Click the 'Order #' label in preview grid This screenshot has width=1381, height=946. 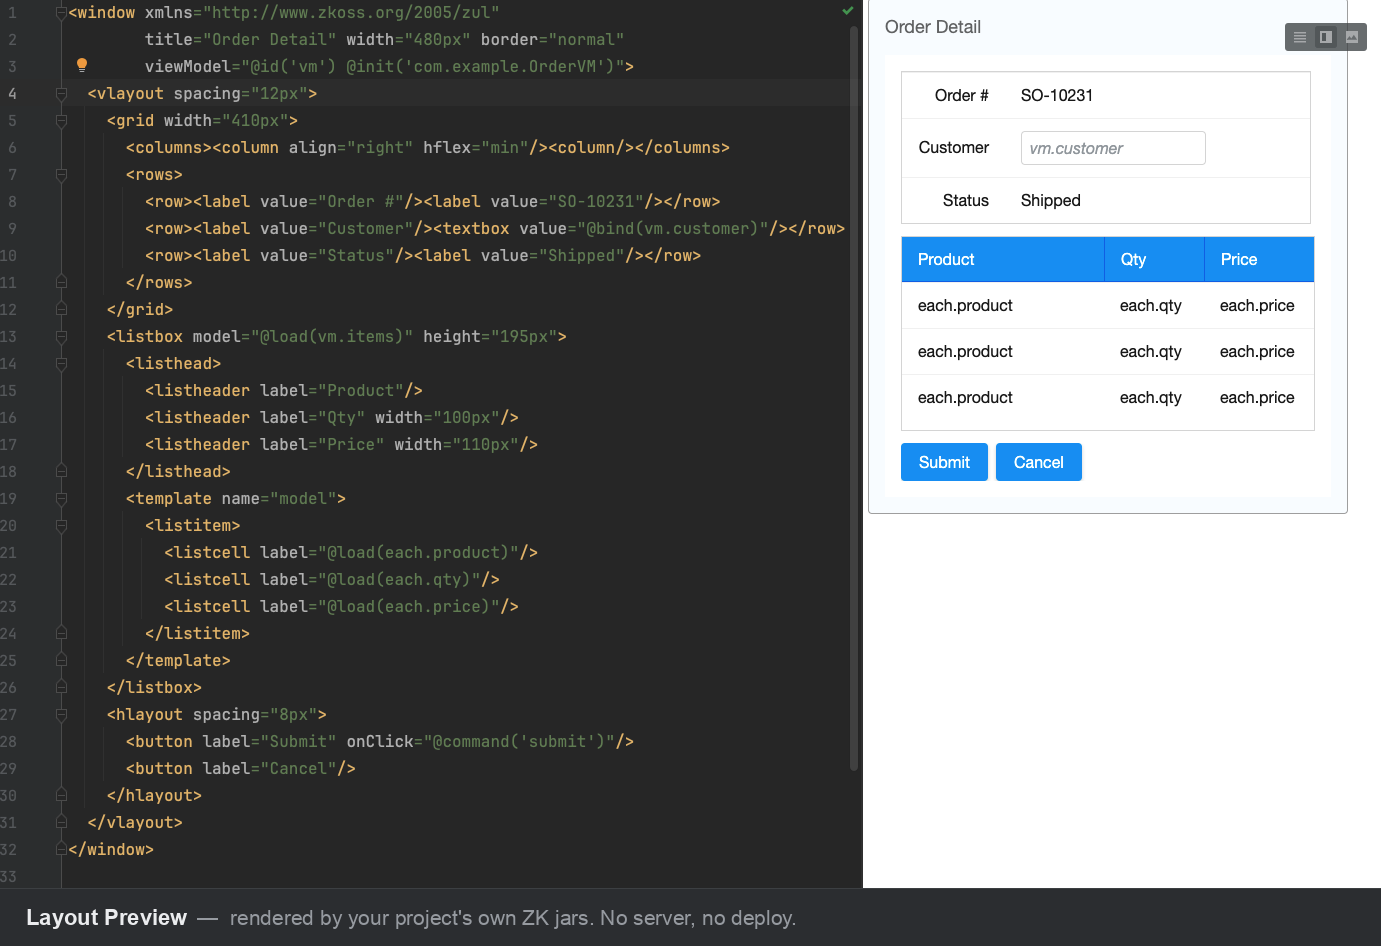pos(962,95)
